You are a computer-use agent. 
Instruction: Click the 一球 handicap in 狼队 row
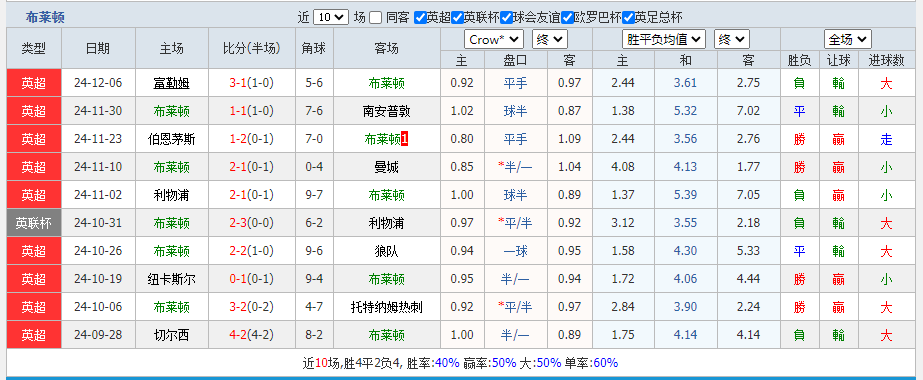point(516,251)
